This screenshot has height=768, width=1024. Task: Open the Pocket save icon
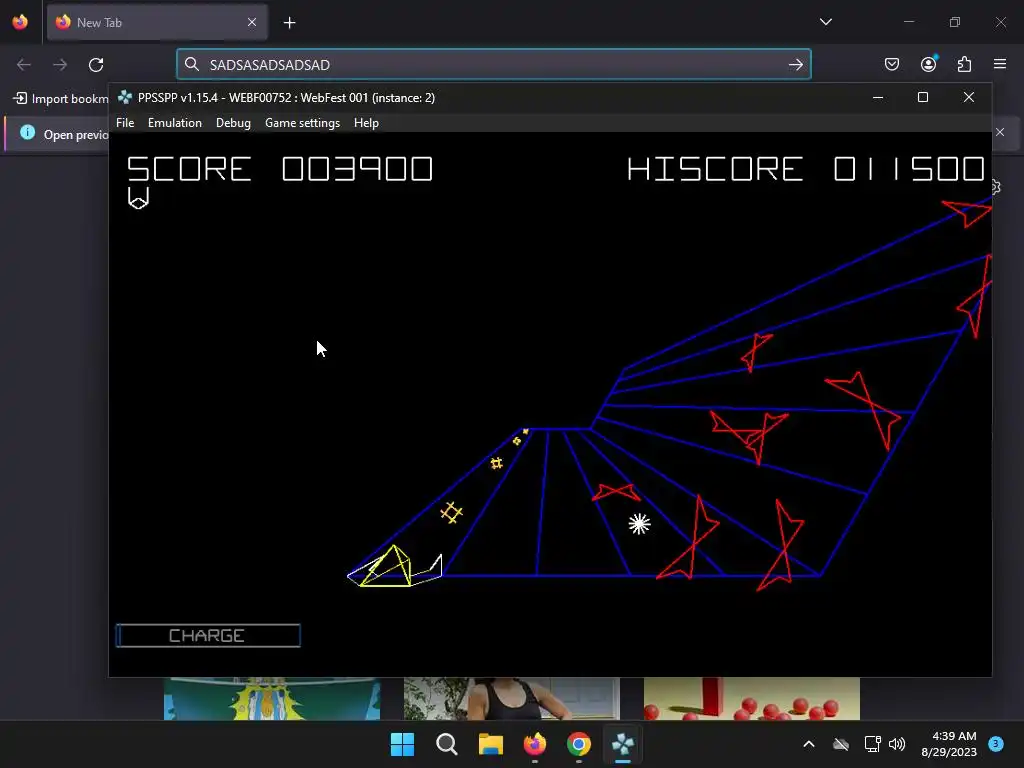pos(891,64)
